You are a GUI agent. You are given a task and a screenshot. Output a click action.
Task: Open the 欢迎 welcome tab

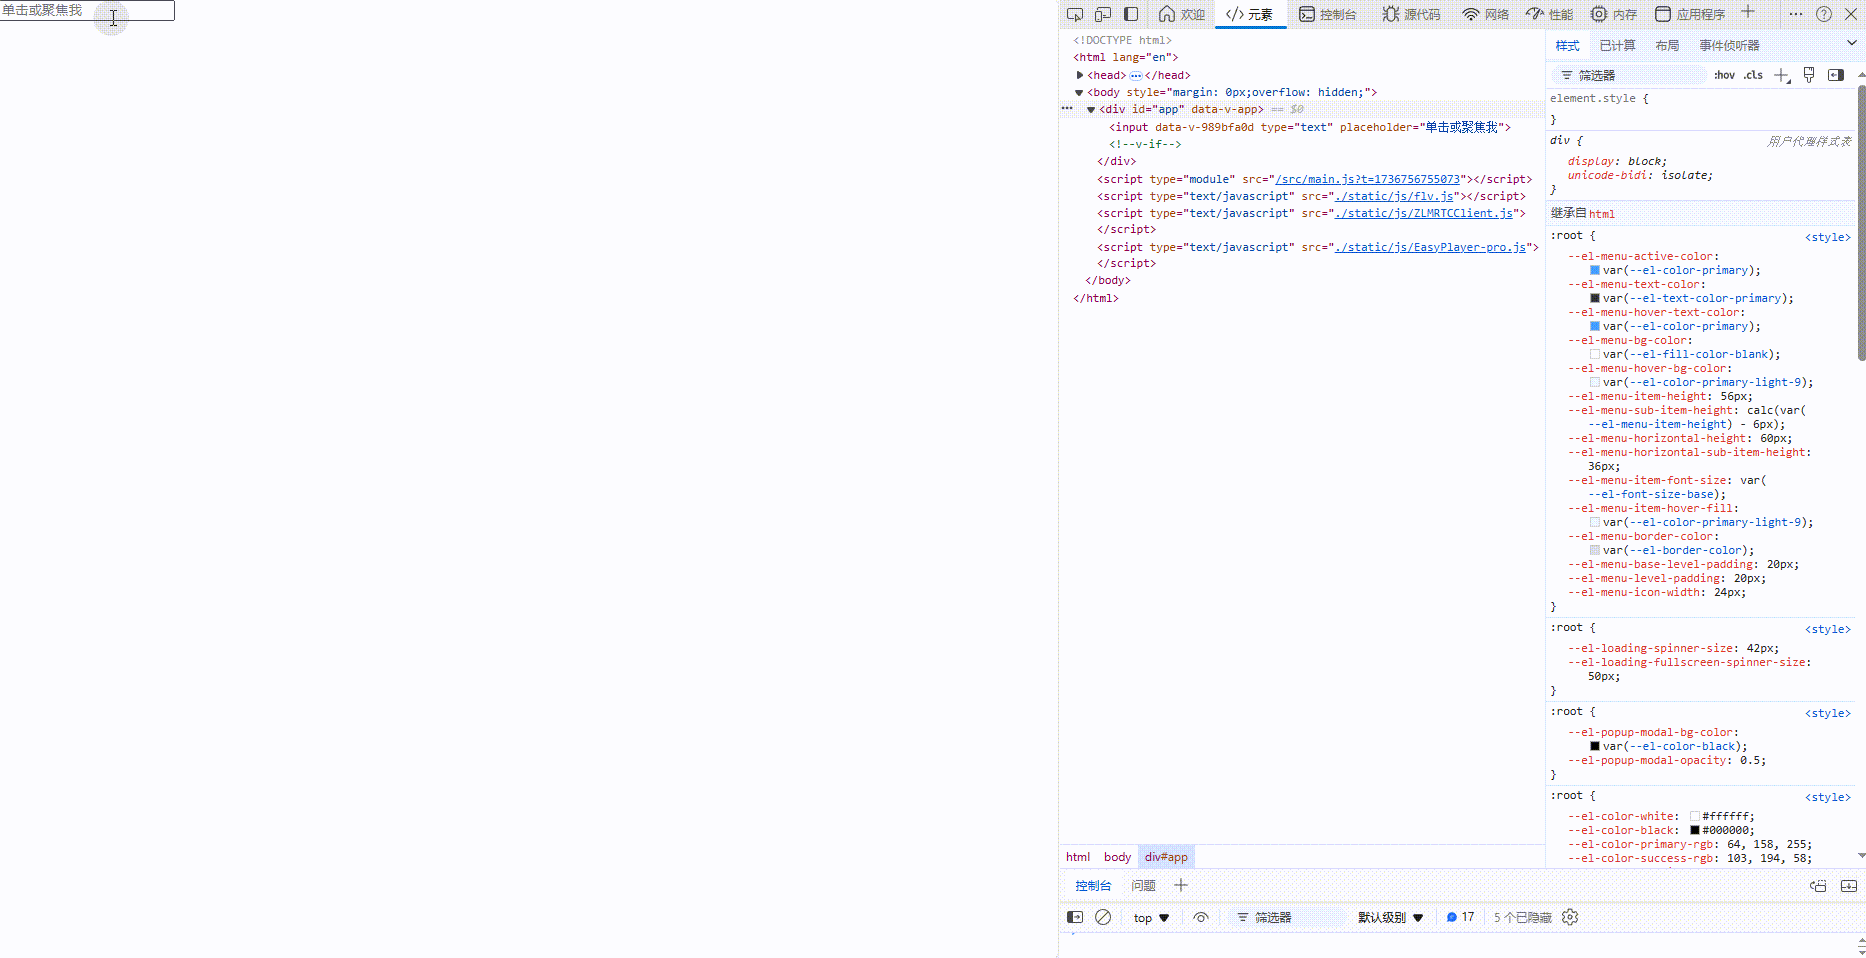coord(1182,14)
